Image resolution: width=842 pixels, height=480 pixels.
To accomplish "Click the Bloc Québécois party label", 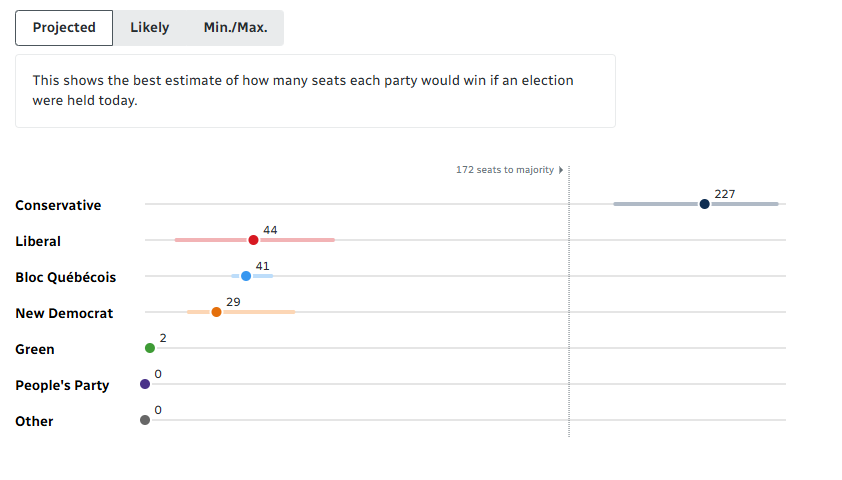I will pos(65,277).
